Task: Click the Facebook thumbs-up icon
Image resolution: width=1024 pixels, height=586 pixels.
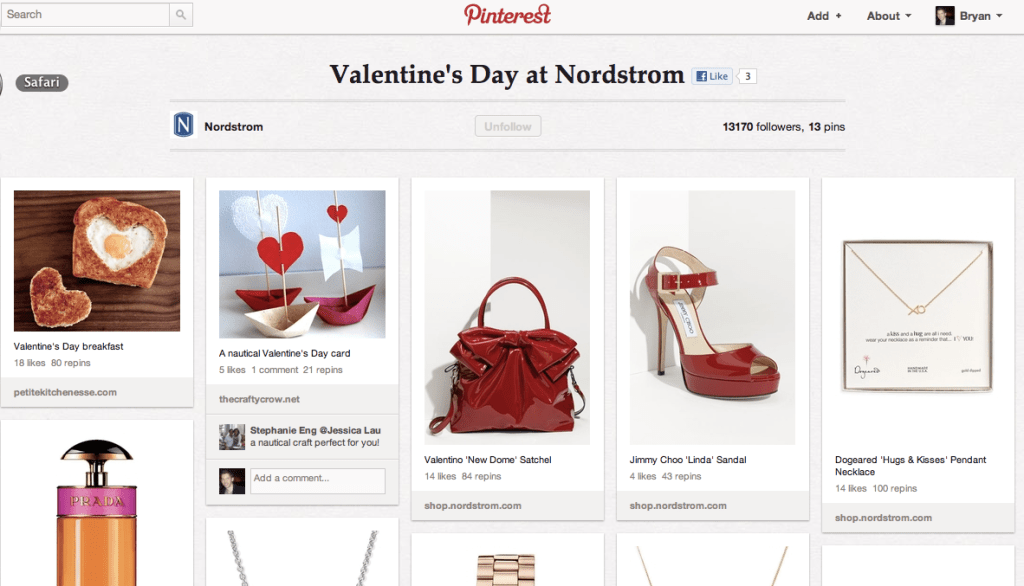Action: click(x=705, y=75)
